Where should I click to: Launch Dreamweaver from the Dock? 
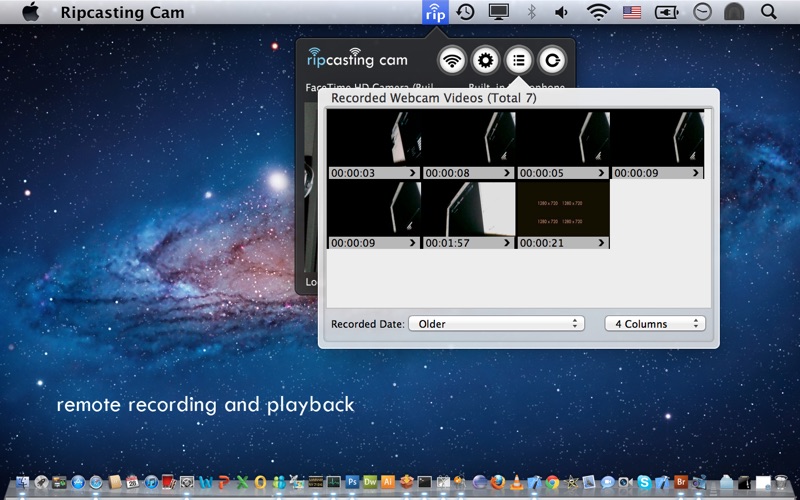(x=370, y=482)
